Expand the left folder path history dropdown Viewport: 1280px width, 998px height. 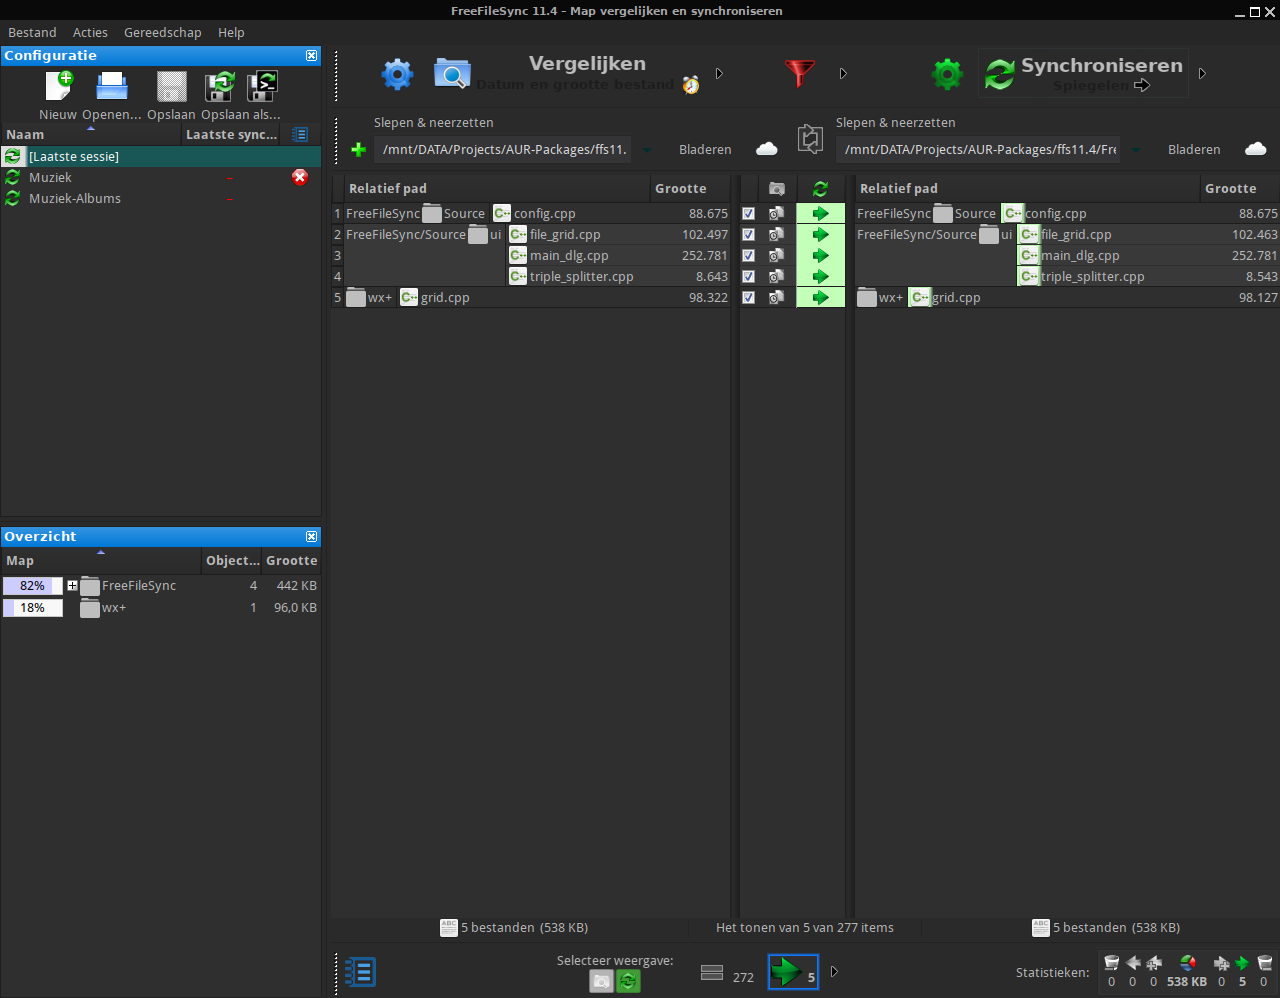pos(647,150)
